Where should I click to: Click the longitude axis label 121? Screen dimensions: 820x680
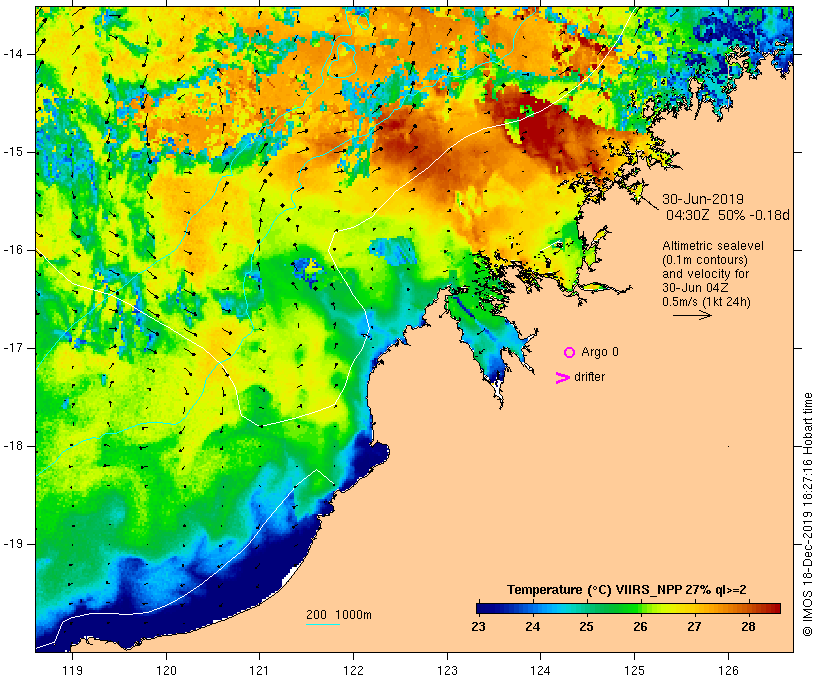[x=259, y=670]
